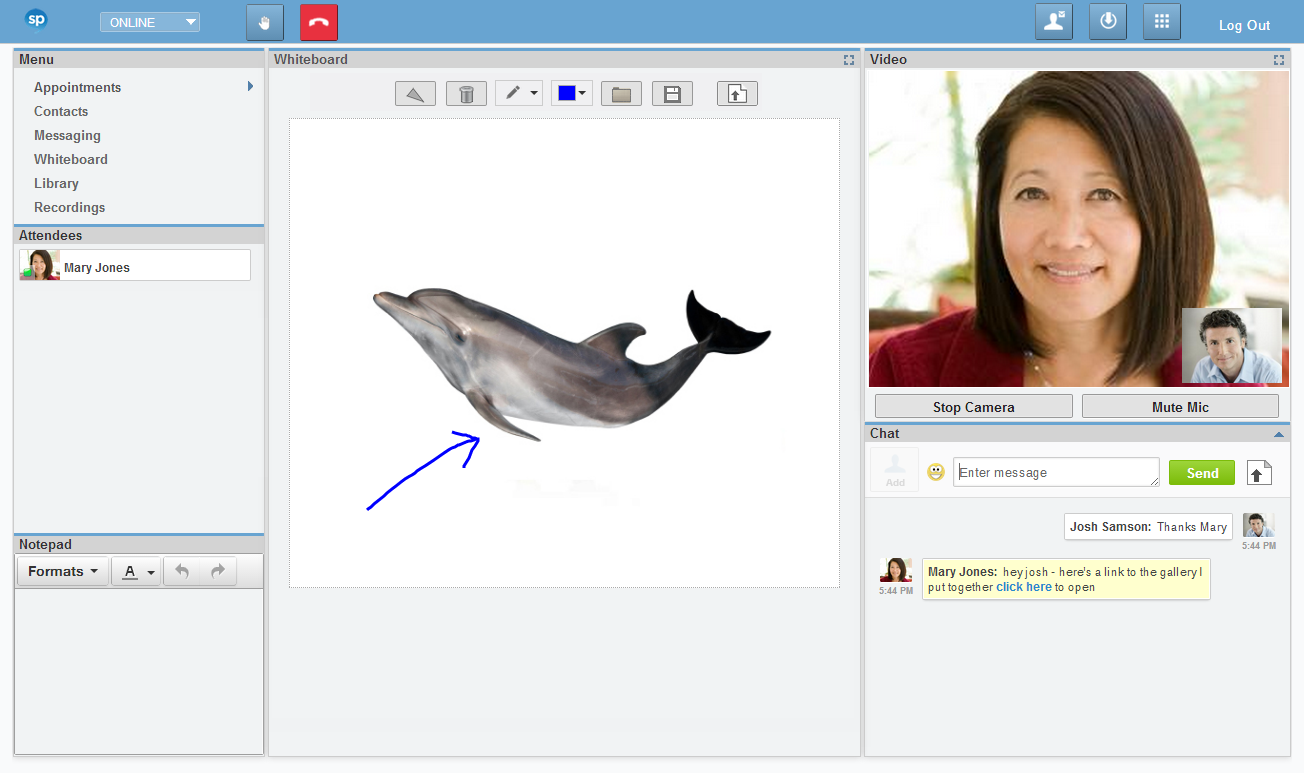Open the whiteboard folder icon

(x=621, y=94)
